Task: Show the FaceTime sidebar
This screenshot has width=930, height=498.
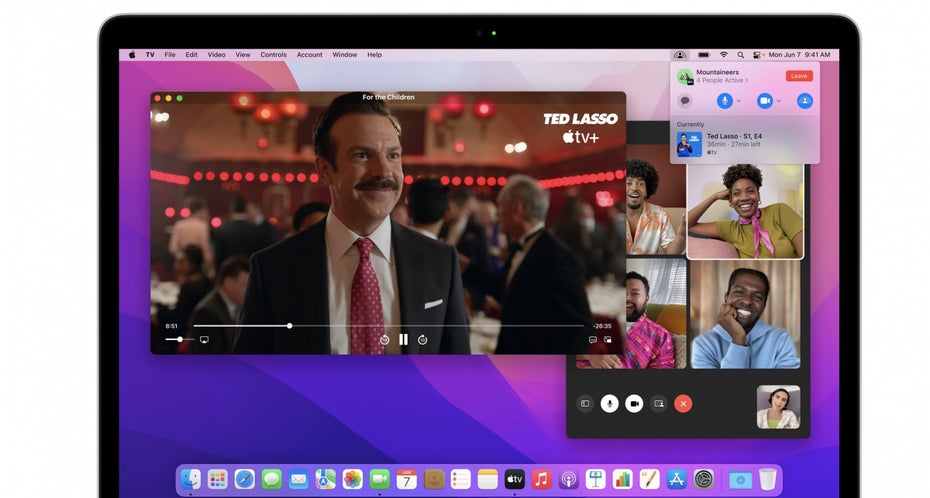Action: 585,403
